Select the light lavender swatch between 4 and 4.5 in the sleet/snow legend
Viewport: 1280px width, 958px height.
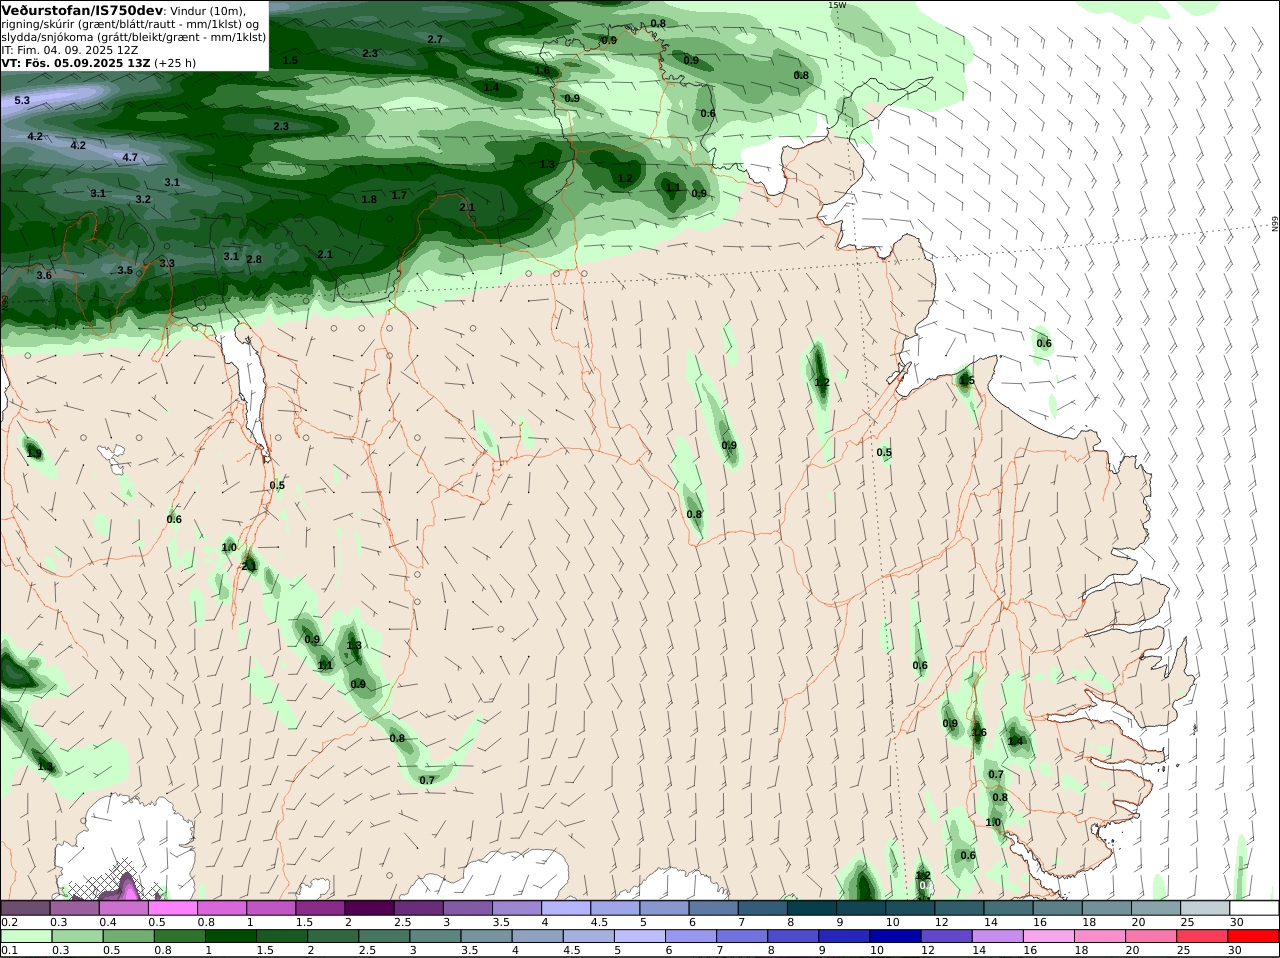[x=567, y=907]
